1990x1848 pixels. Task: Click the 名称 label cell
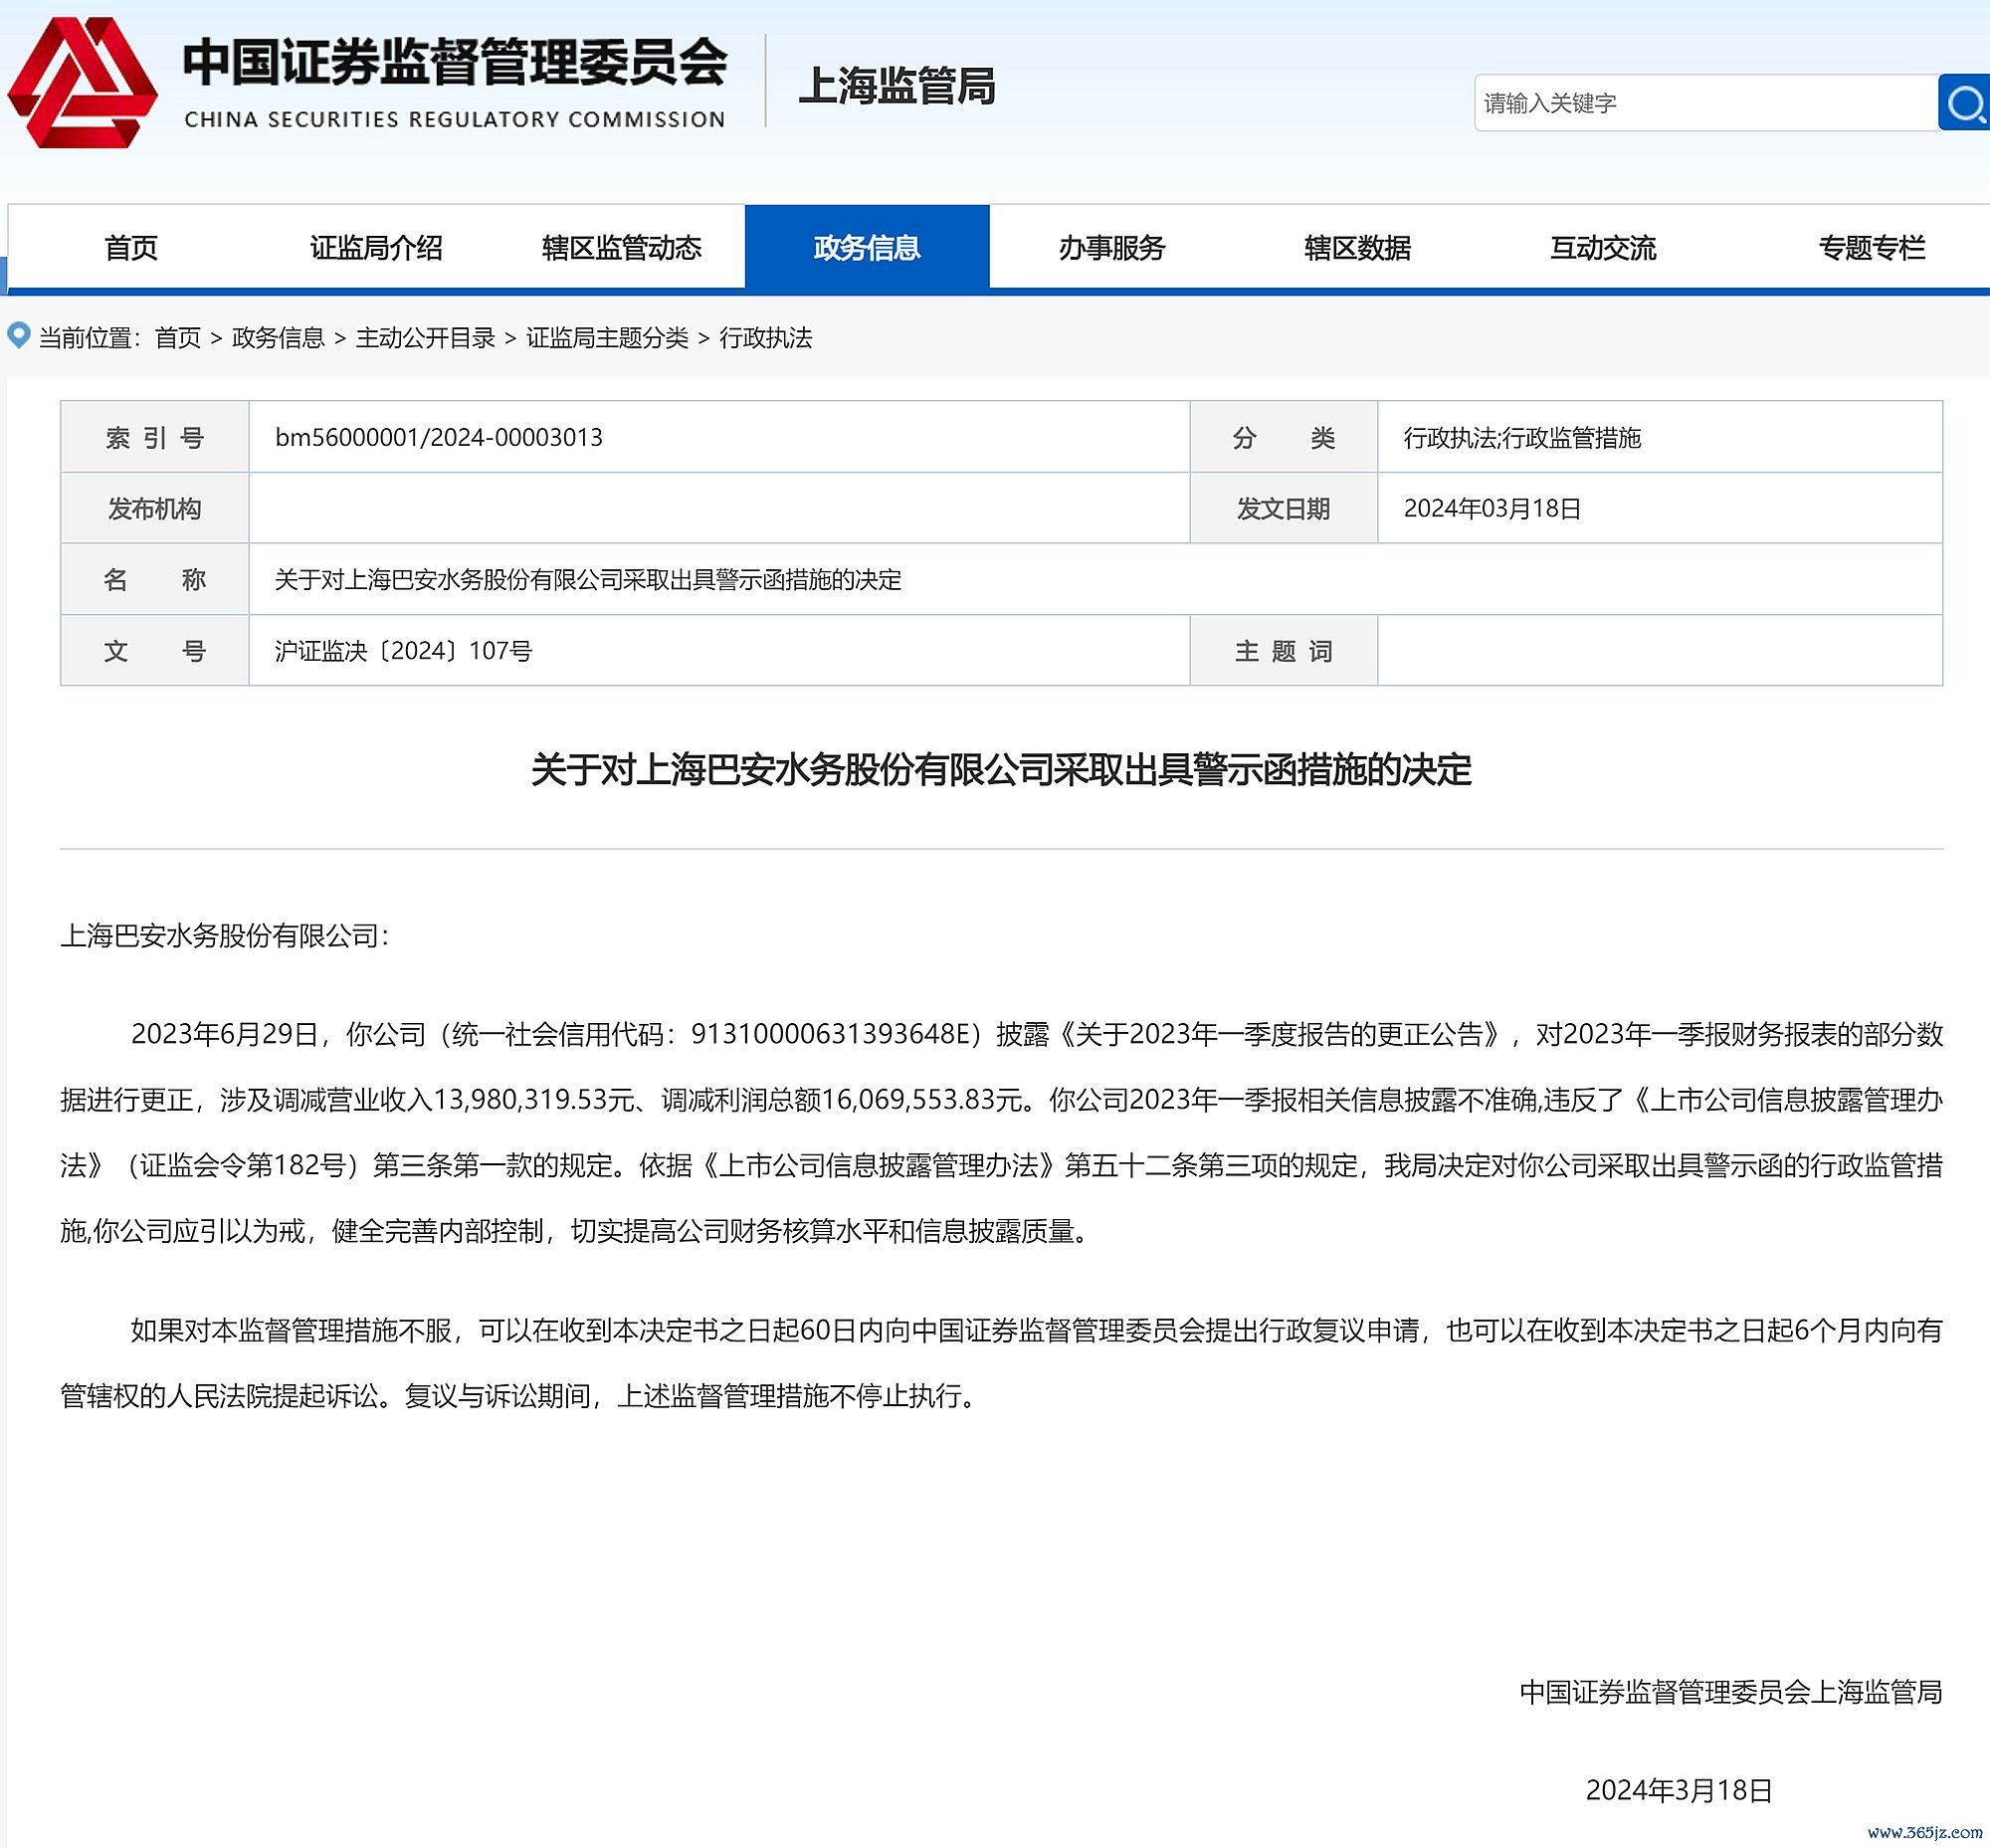tap(155, 580)
